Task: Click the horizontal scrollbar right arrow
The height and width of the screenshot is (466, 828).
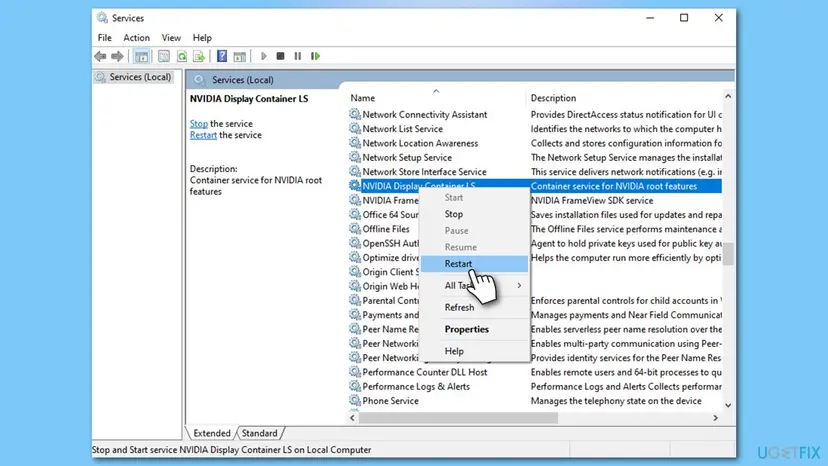Action: [x=716, y=418]
